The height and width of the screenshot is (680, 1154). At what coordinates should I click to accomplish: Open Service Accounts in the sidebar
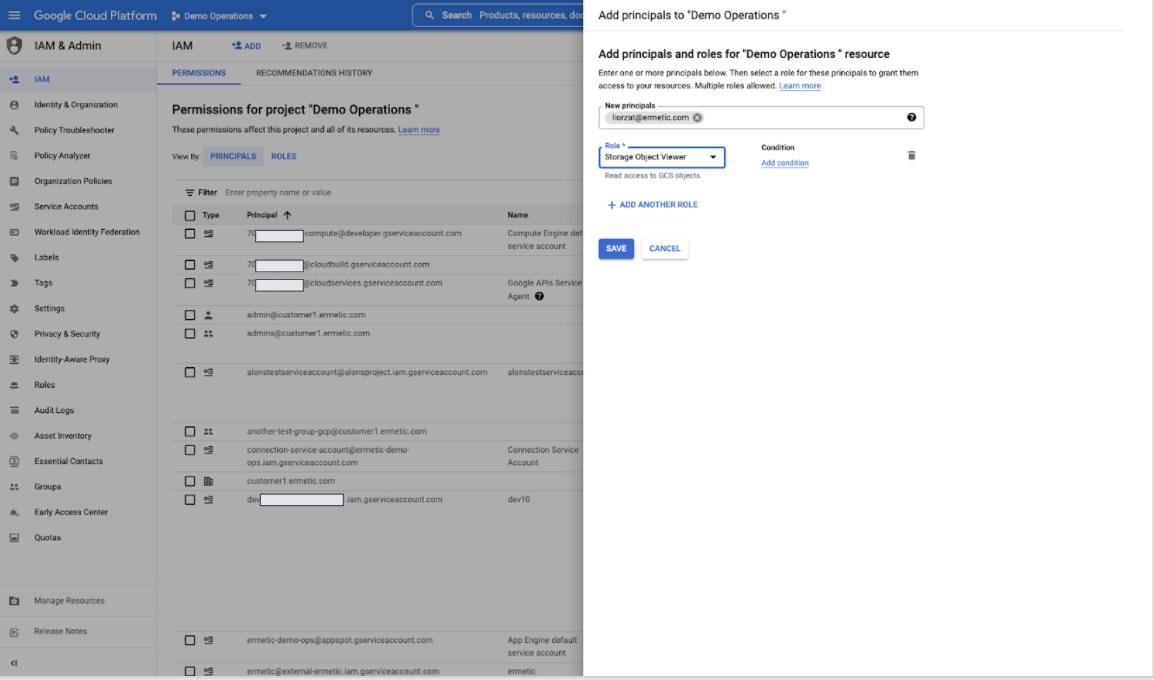(x=66, y=207)
